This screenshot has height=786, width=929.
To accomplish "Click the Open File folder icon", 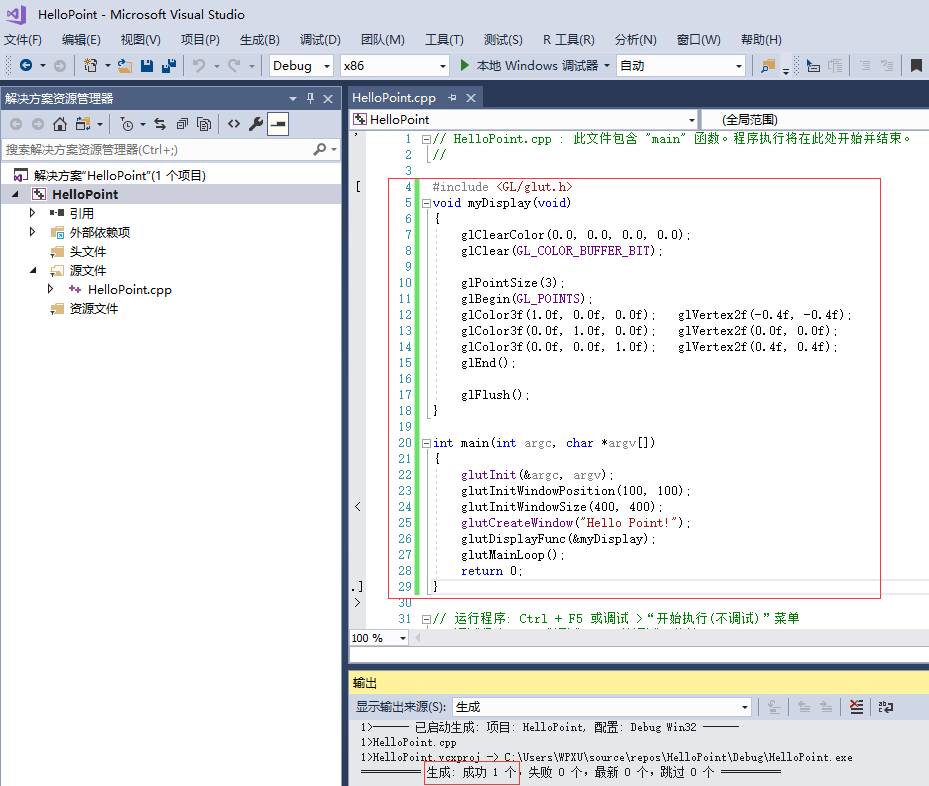I will click(124, 66).
